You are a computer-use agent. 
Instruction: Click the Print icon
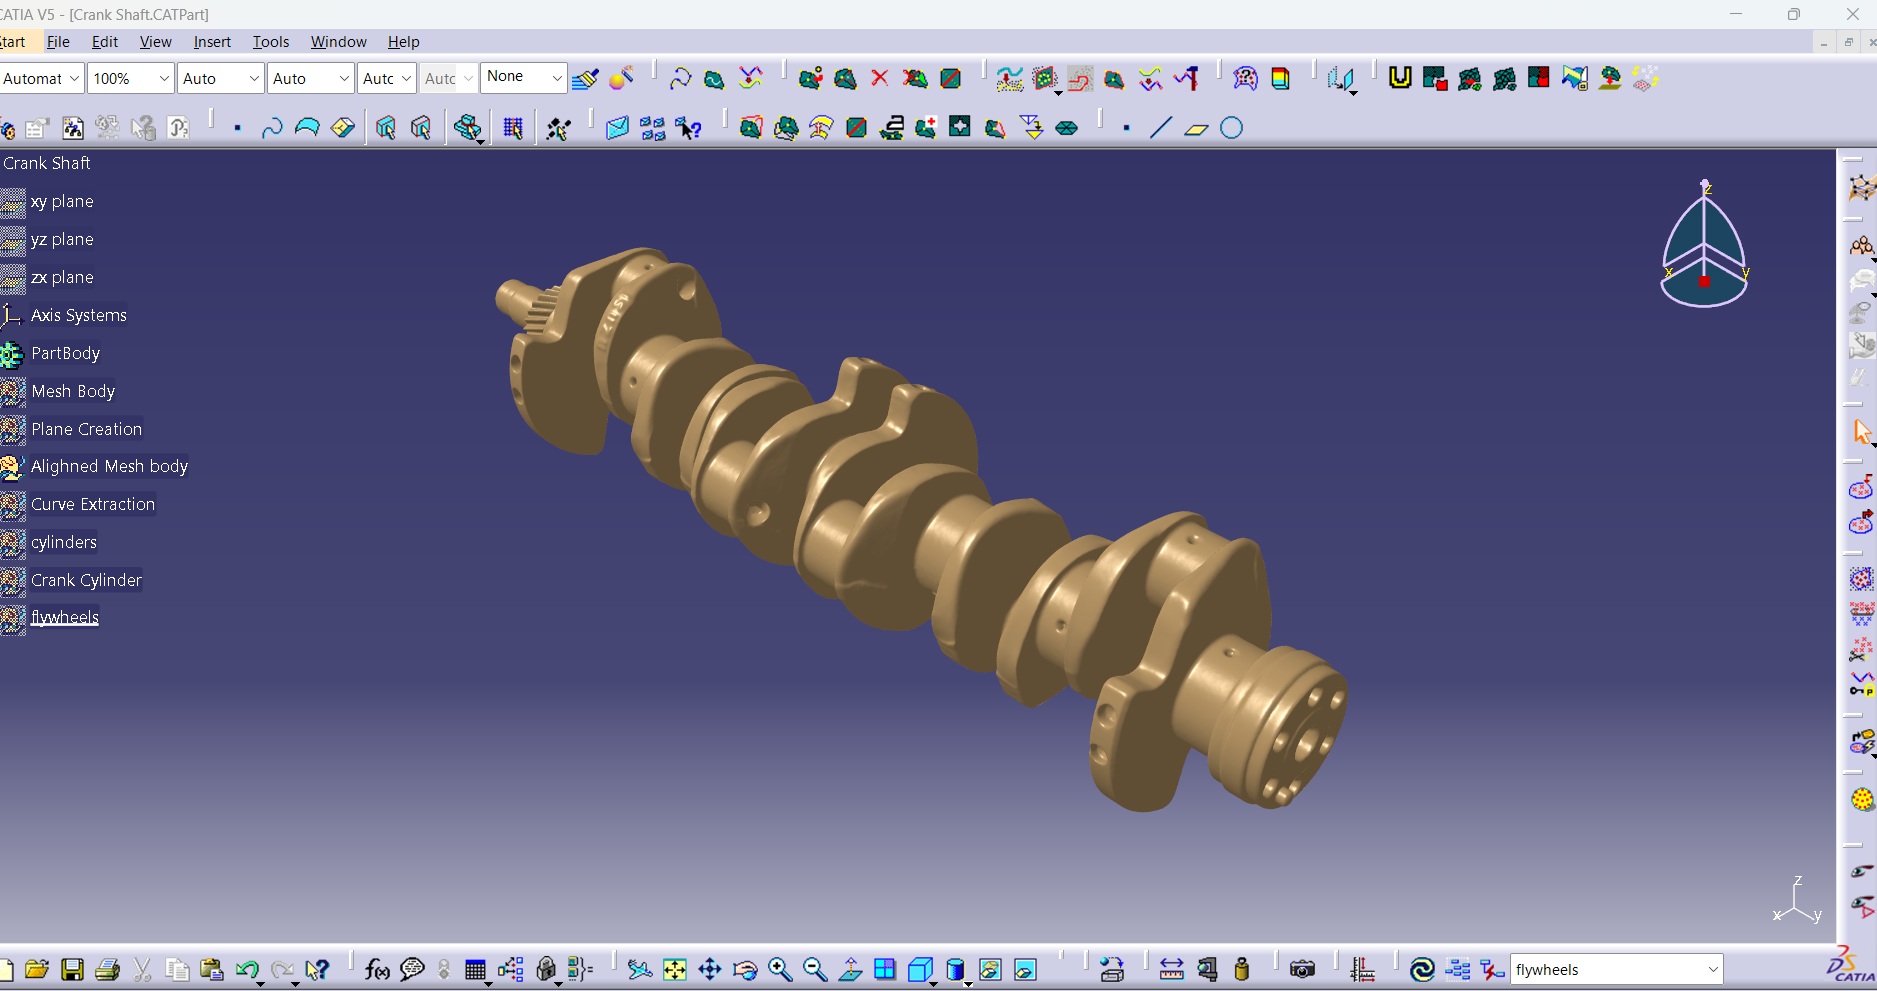[107, 969]
